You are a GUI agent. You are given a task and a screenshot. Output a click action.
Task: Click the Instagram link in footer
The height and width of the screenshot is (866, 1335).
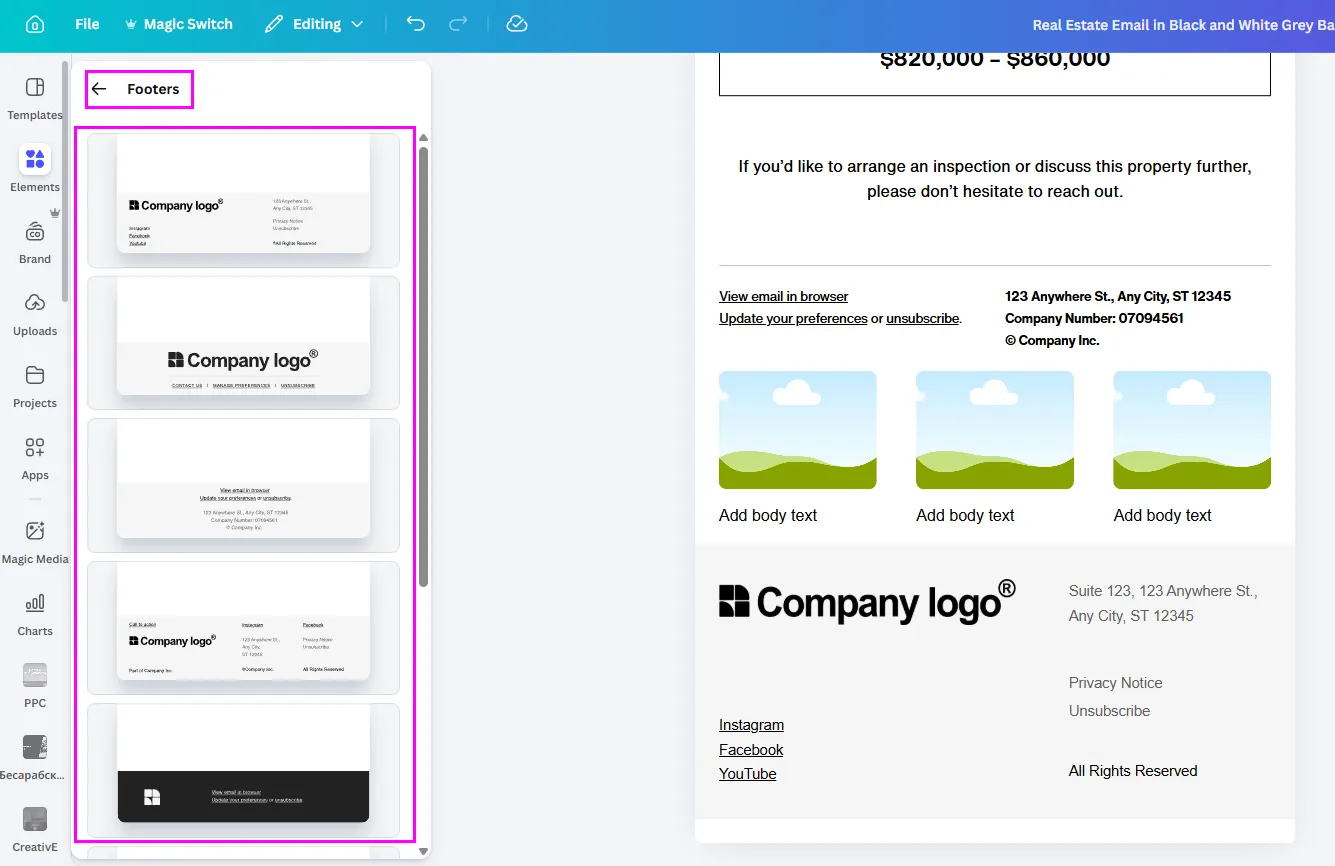pyautogui.click(x=751, y=725)
